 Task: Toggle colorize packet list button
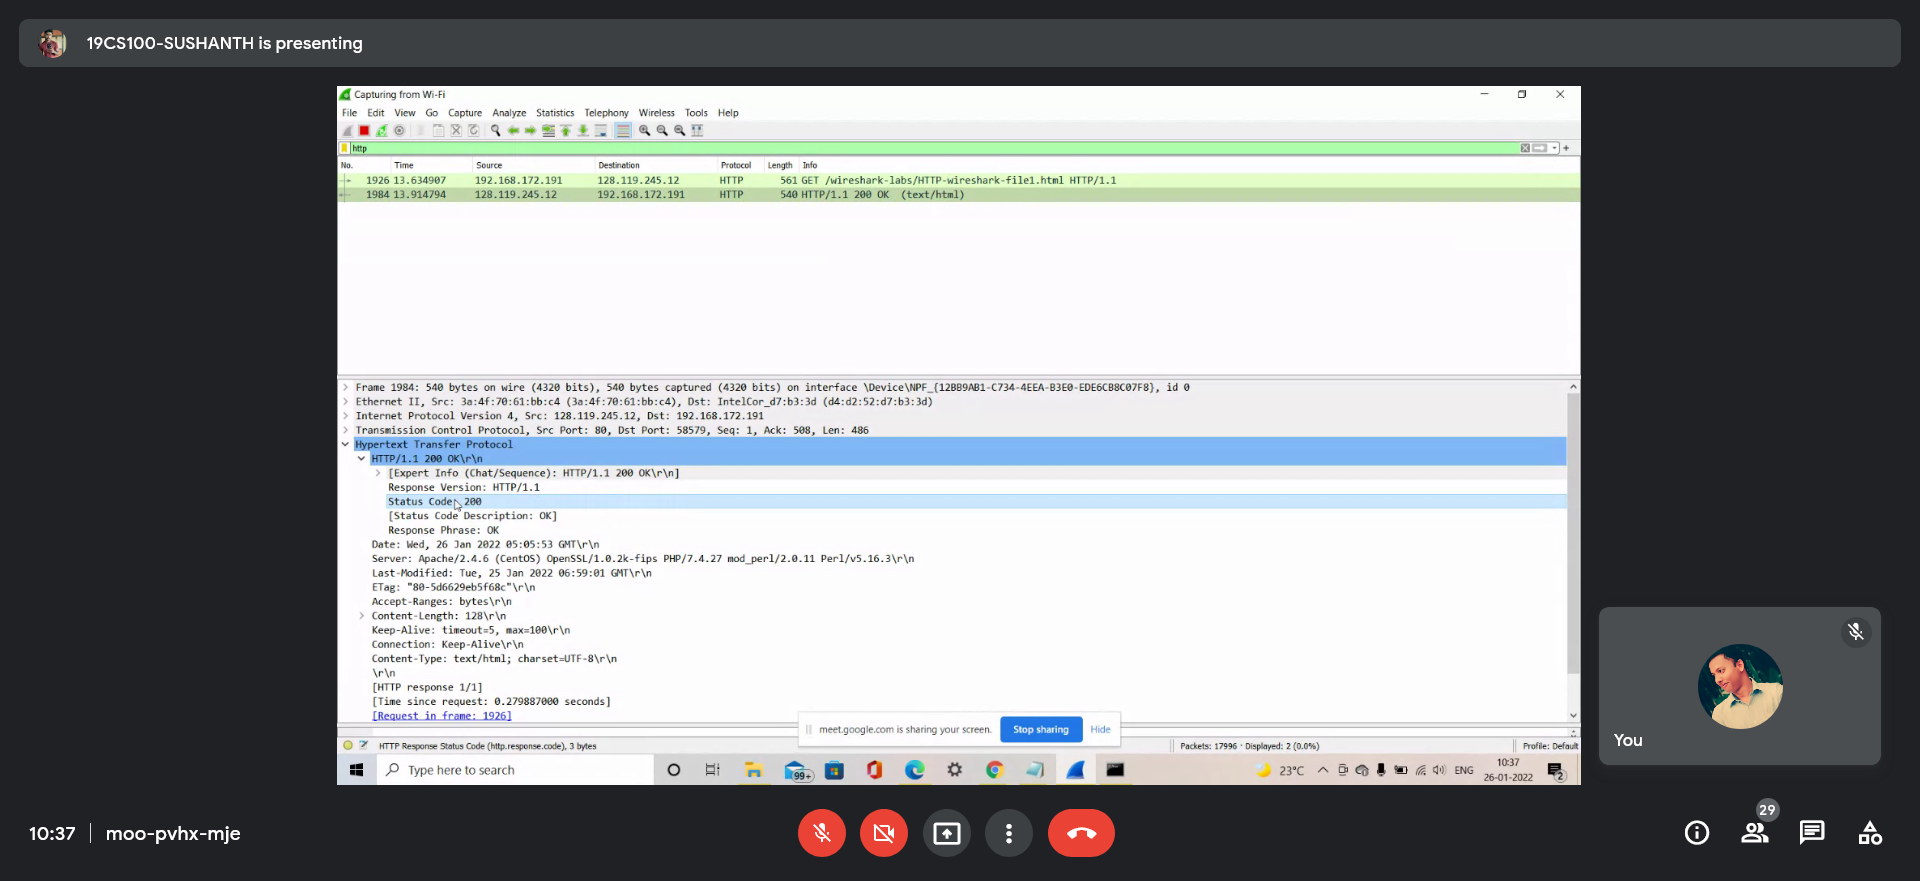coord(623,131)
